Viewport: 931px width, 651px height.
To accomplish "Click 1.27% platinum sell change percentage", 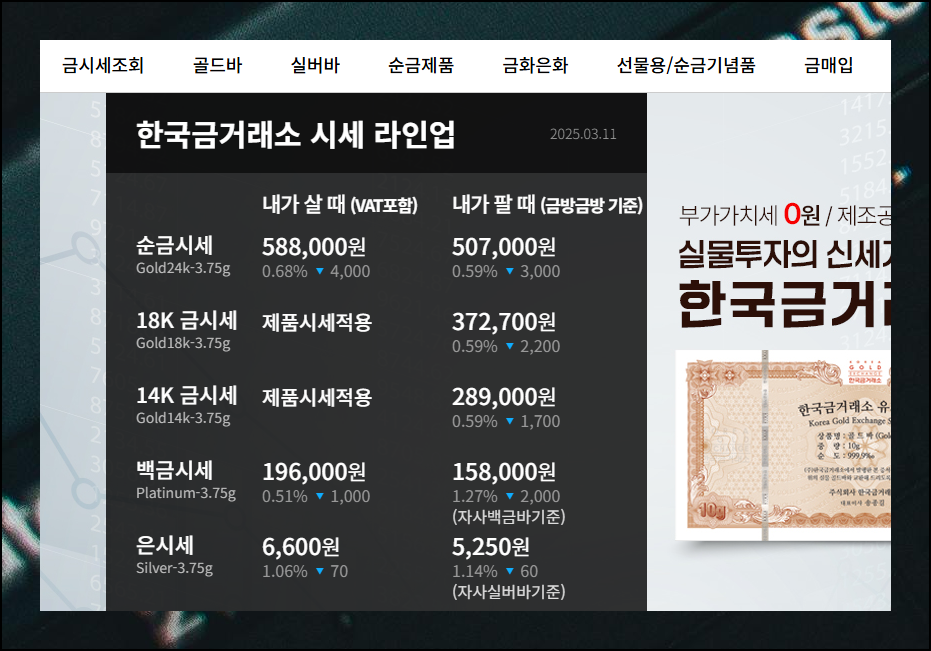I will 475,497.
